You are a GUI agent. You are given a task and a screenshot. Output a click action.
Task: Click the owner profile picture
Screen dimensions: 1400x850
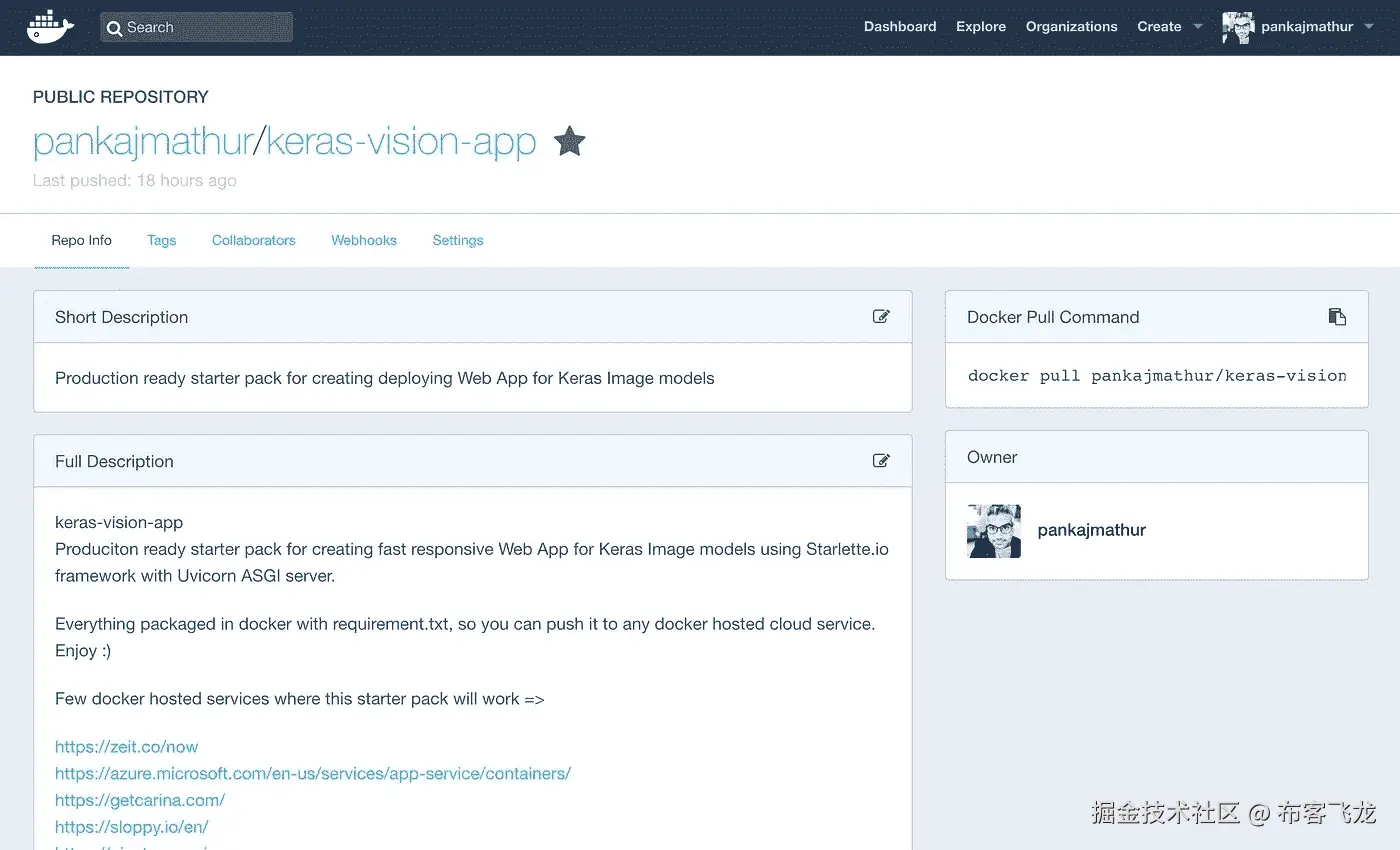click(994, 531)
